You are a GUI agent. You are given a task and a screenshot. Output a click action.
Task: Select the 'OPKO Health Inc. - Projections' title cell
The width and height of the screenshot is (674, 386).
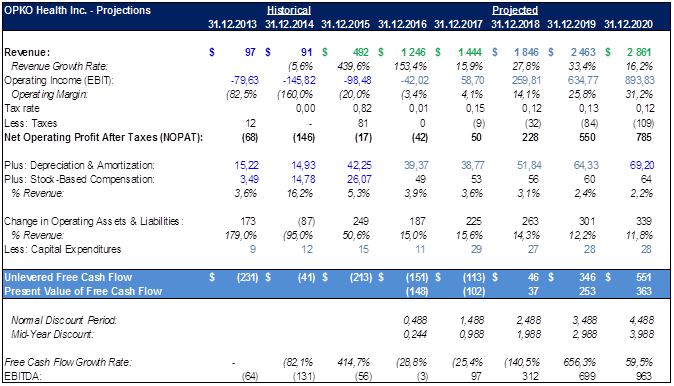pos(77,10)
